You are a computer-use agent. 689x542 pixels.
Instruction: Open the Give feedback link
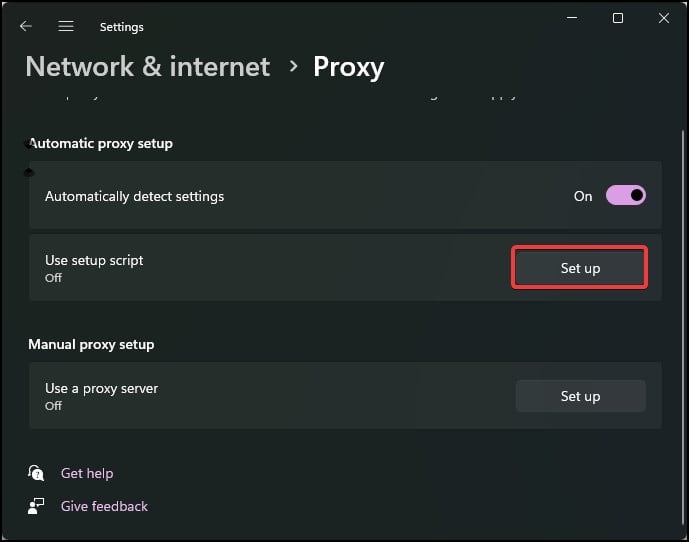[104, 506]
